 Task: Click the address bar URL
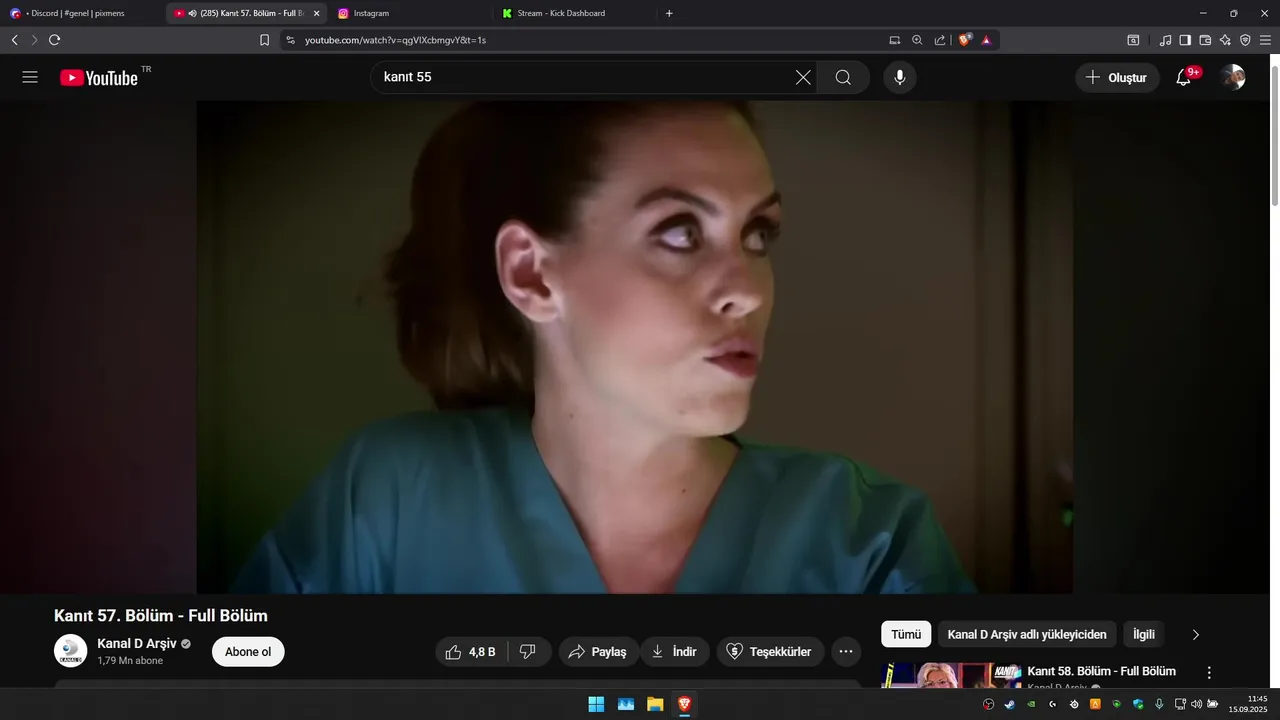point(395,40)
